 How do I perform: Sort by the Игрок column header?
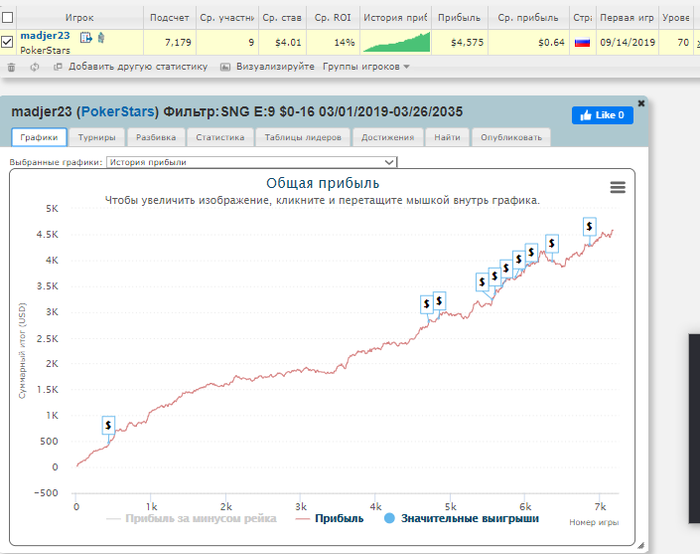coord(79,18)
